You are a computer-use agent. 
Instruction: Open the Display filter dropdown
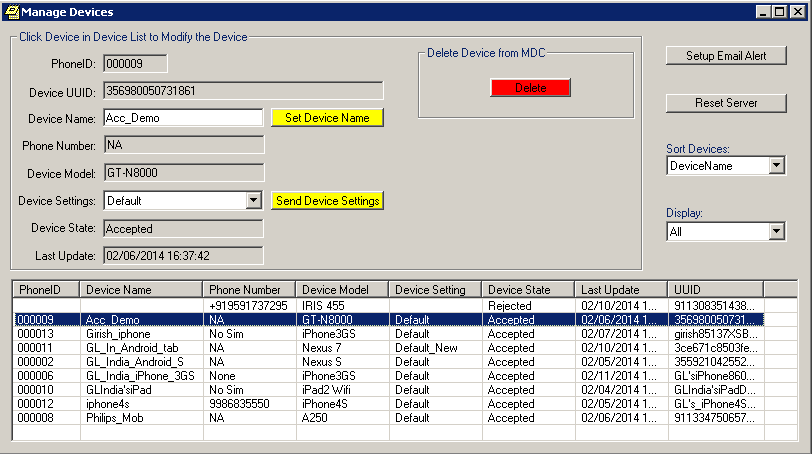776,231
